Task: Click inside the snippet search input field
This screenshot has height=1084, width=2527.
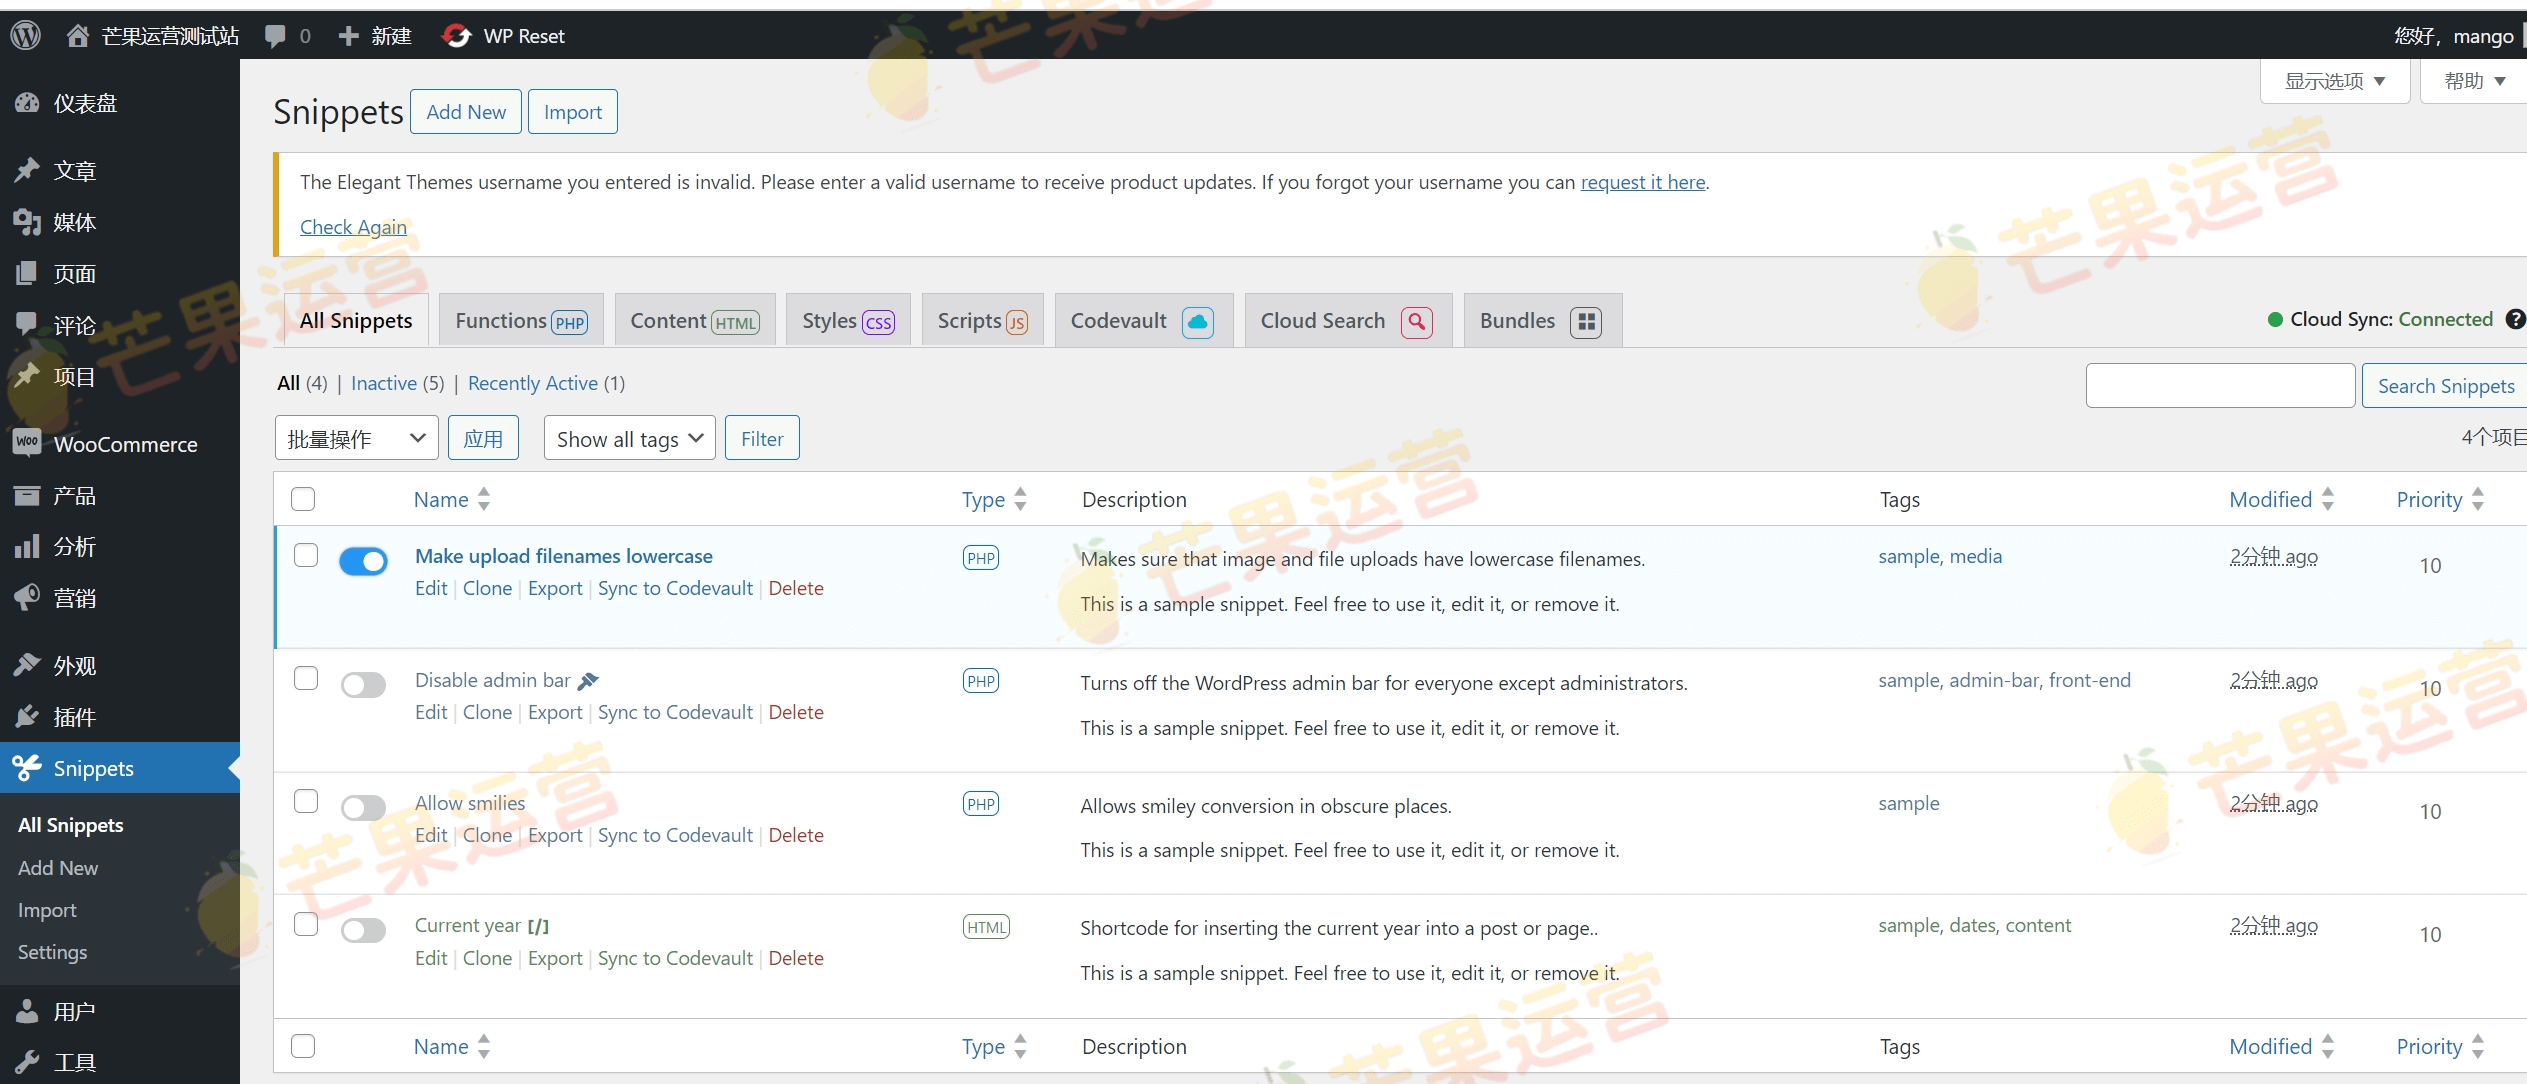Action: click(2219, 385)
